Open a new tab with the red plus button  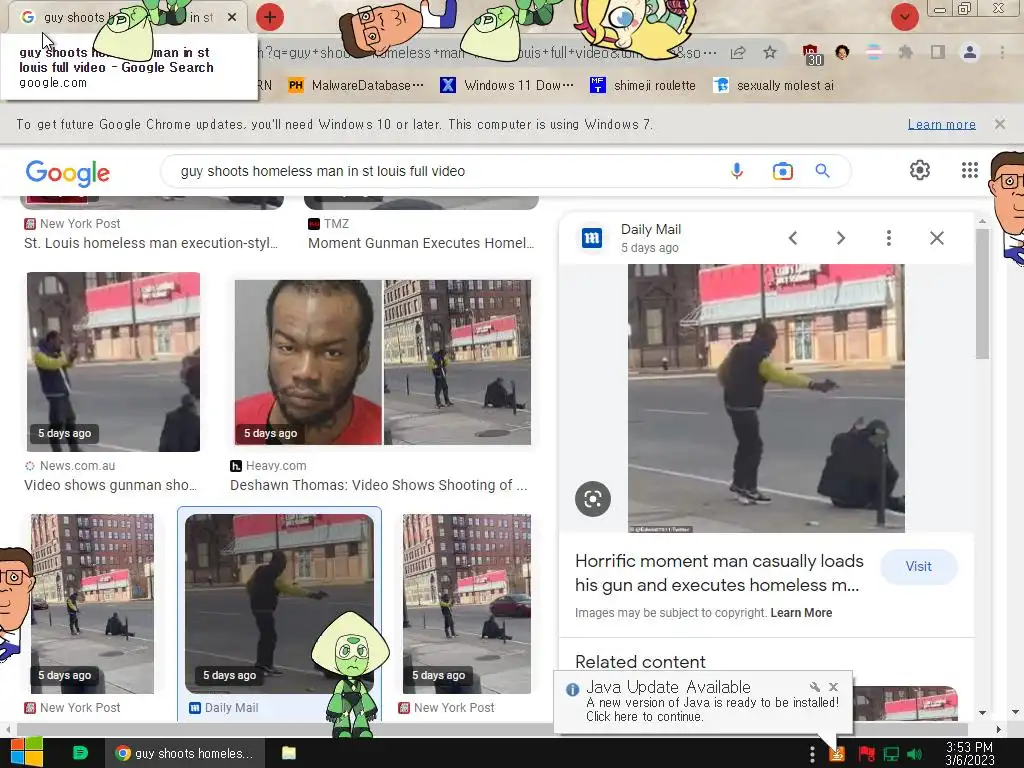[x=270, y=17]
